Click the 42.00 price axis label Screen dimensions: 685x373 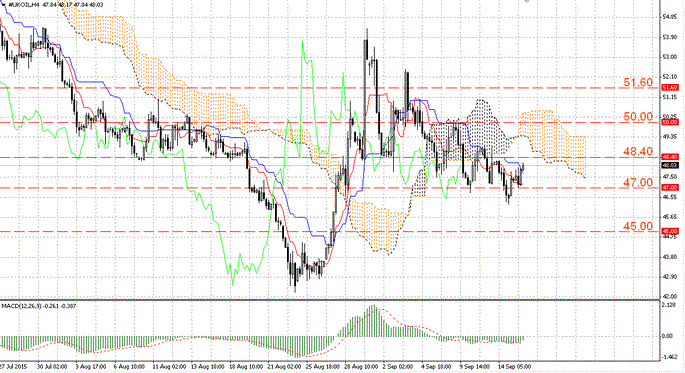point(670,297)
